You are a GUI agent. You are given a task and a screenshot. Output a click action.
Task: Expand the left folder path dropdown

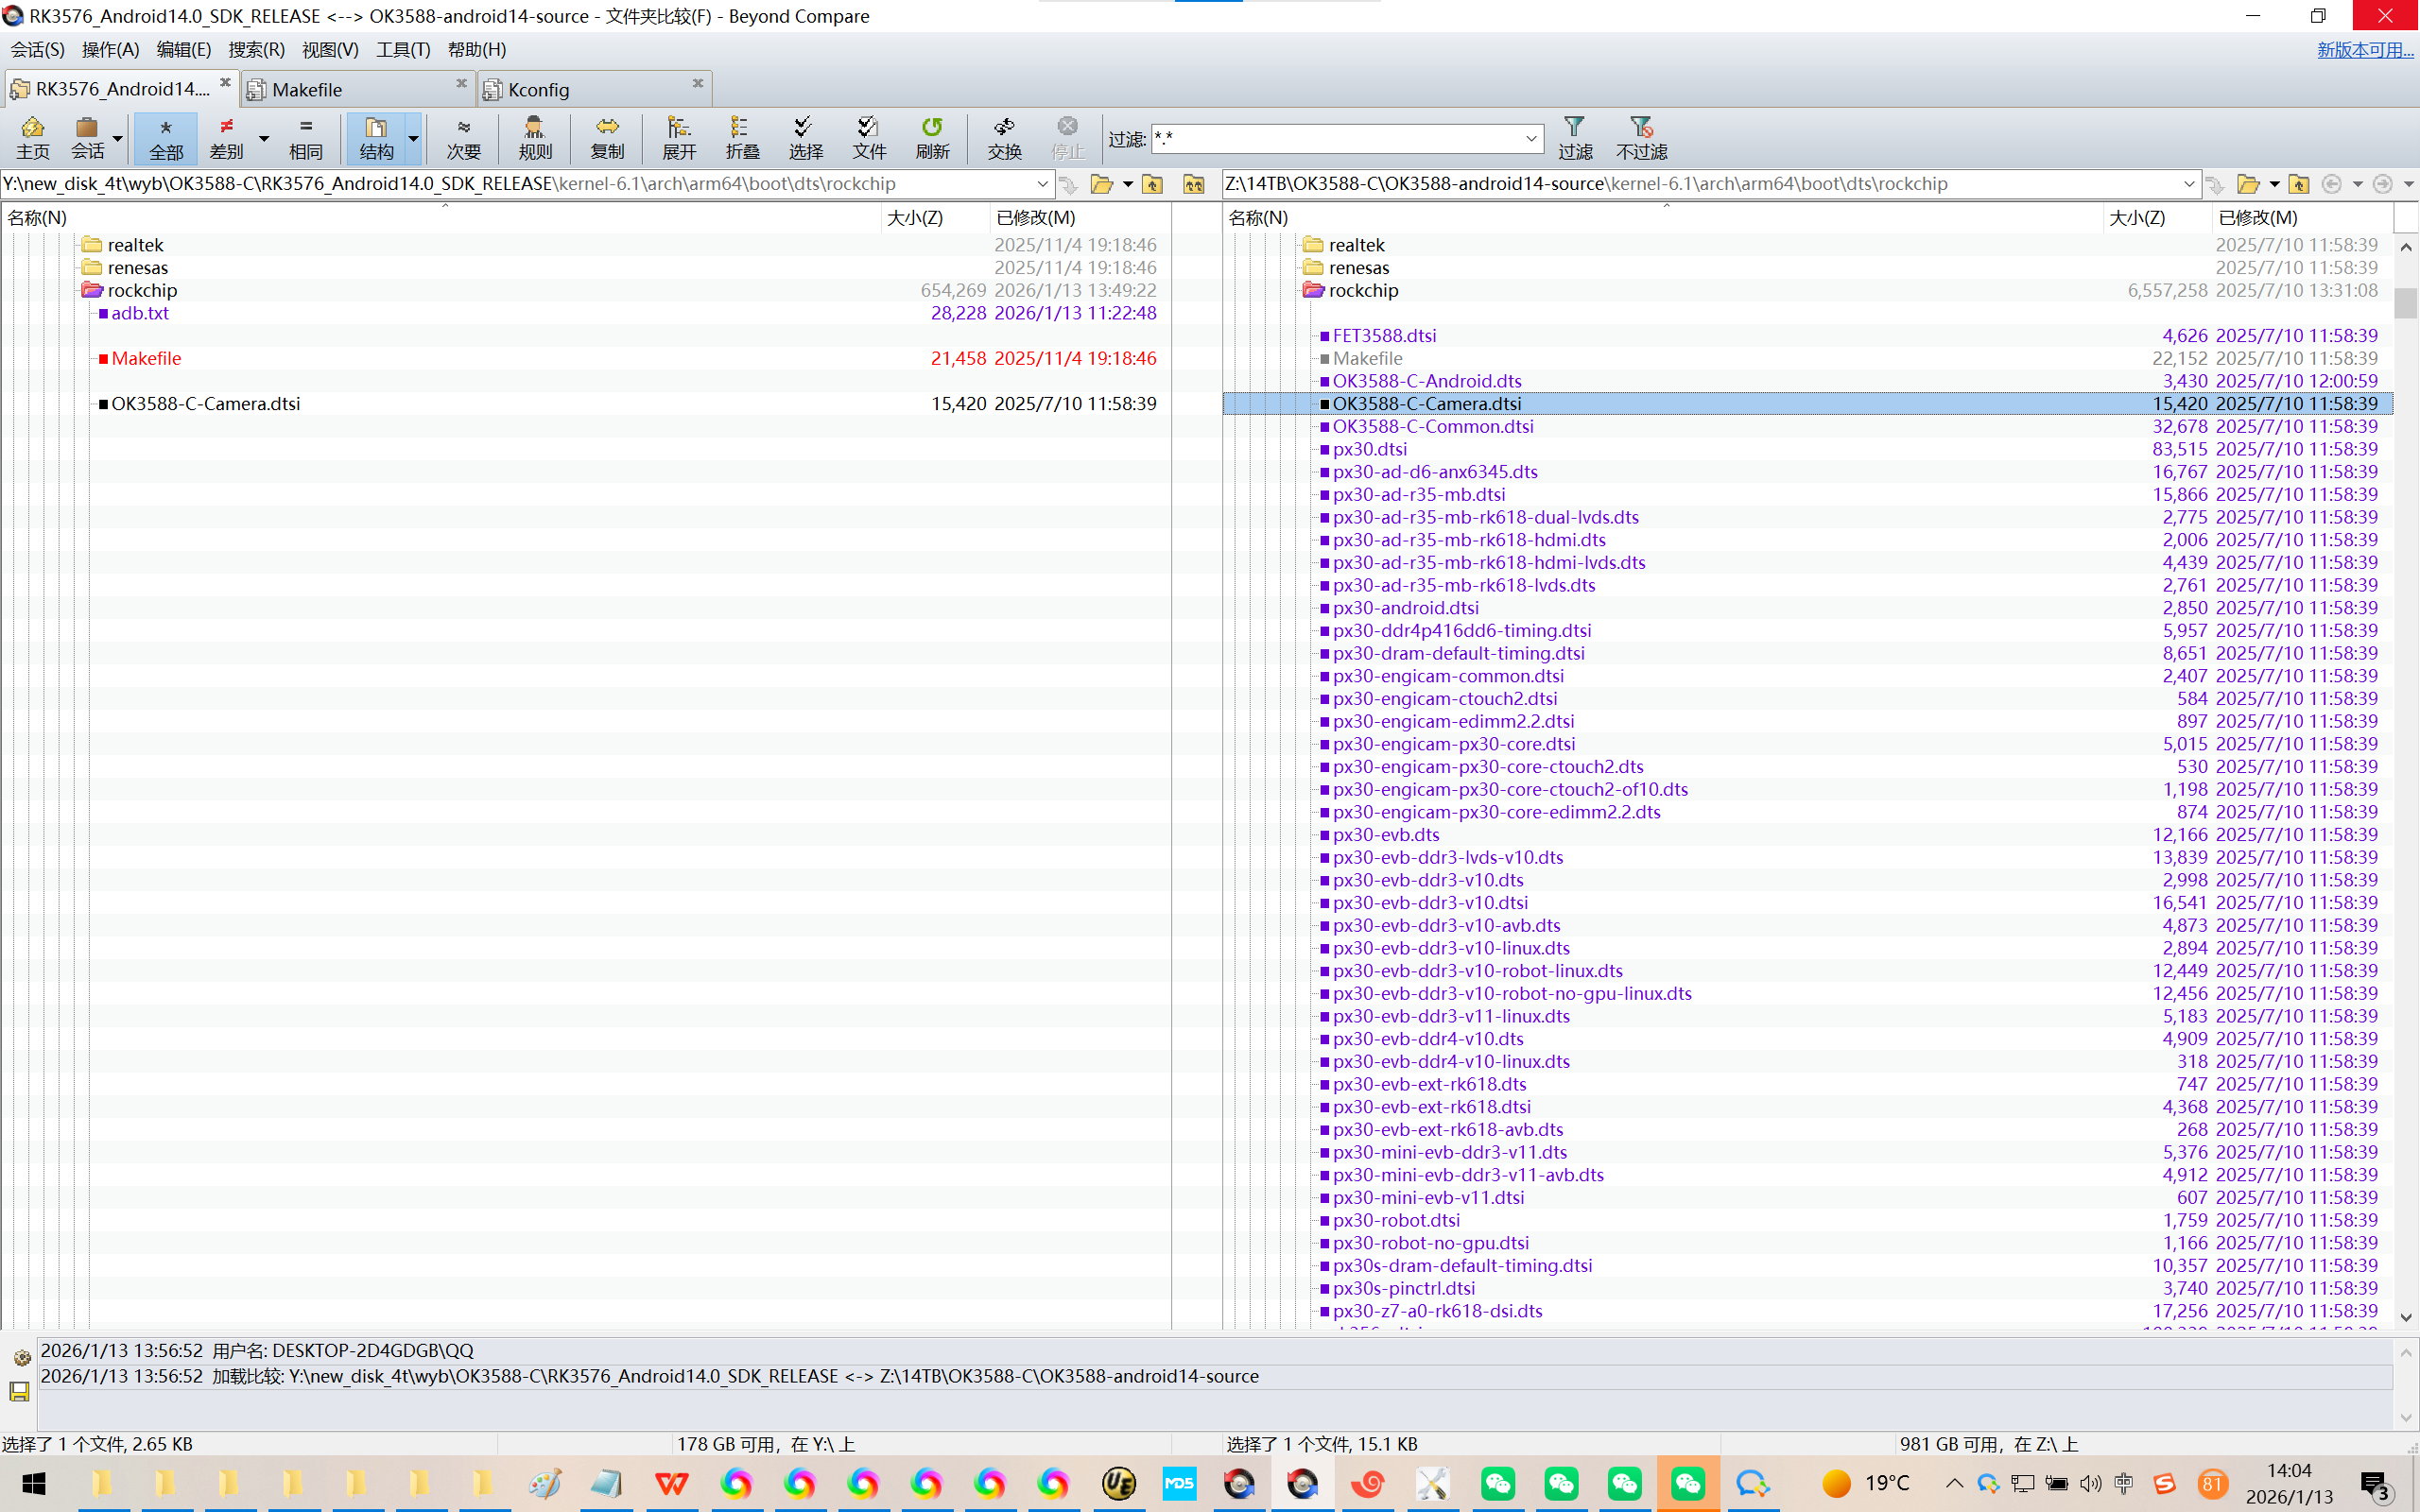[x=1042, y=184]
